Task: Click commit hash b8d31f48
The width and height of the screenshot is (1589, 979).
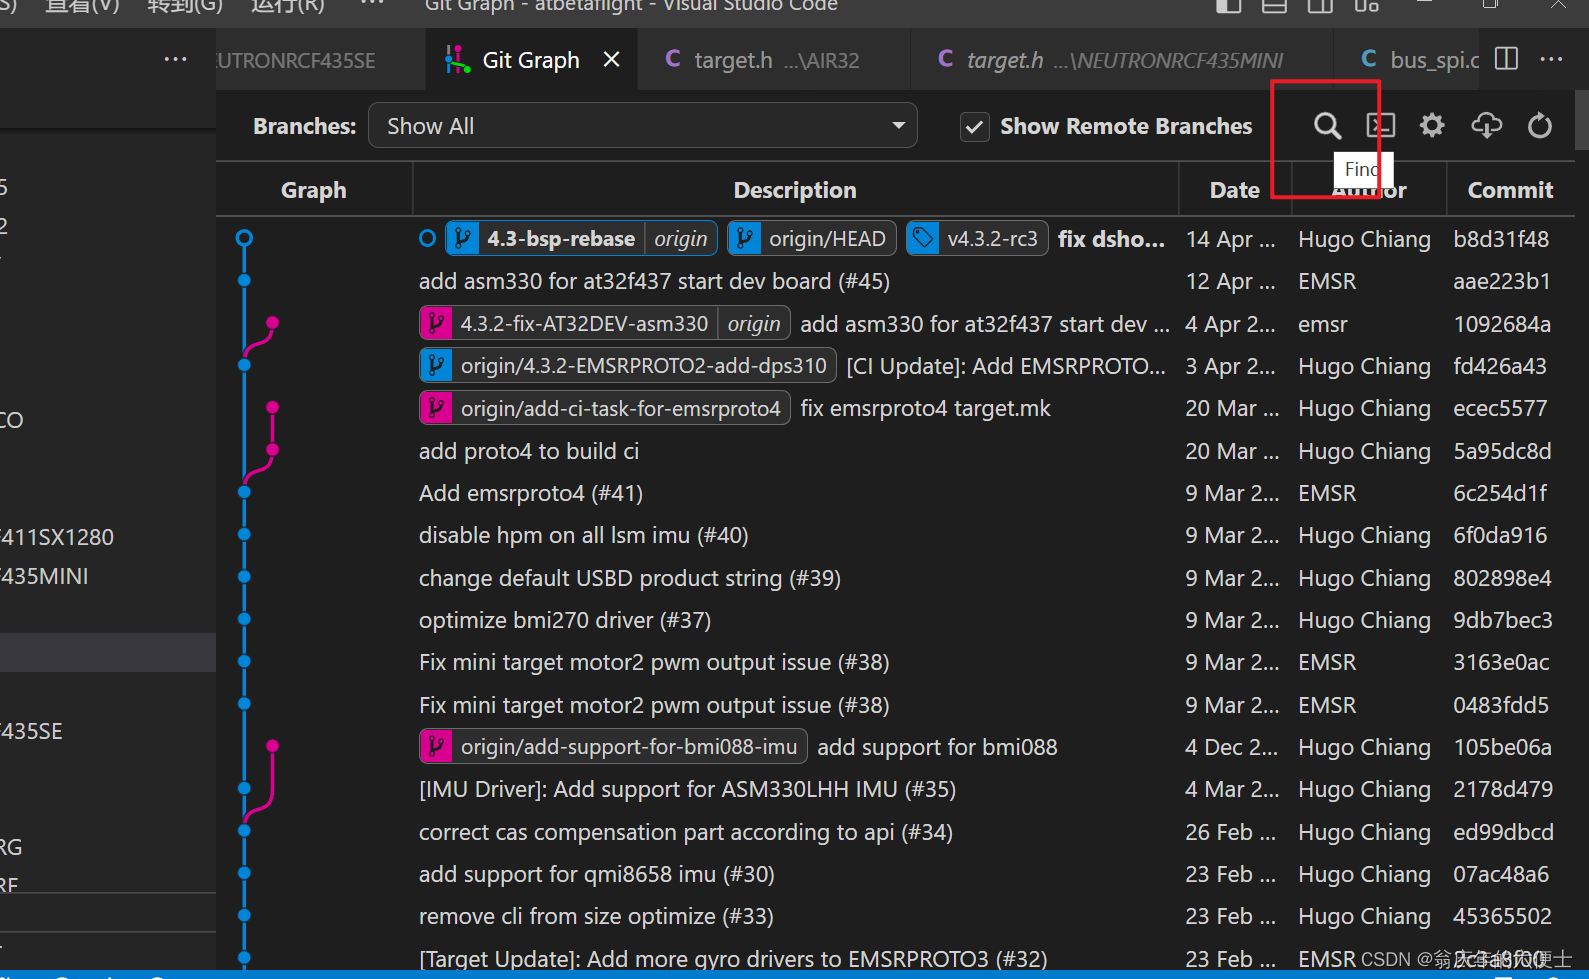Action: [1501, 239]
